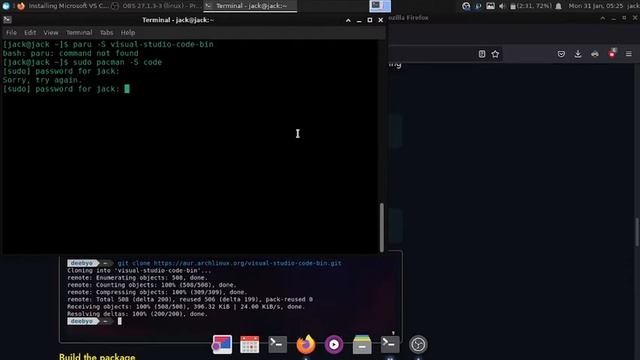Viewport: 640px width, 360px height.
Task: Open the terminal File menu
Action: (x=11, y=33)
